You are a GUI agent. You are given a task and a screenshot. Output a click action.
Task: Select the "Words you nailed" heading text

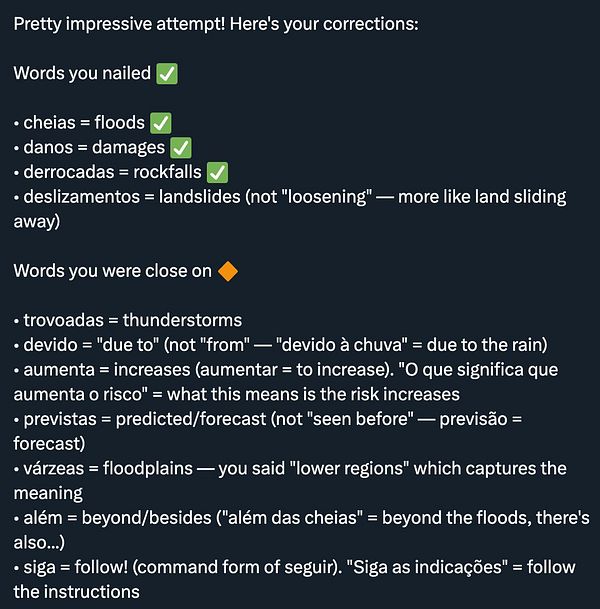pyautogui.click(x=82, y=73)
